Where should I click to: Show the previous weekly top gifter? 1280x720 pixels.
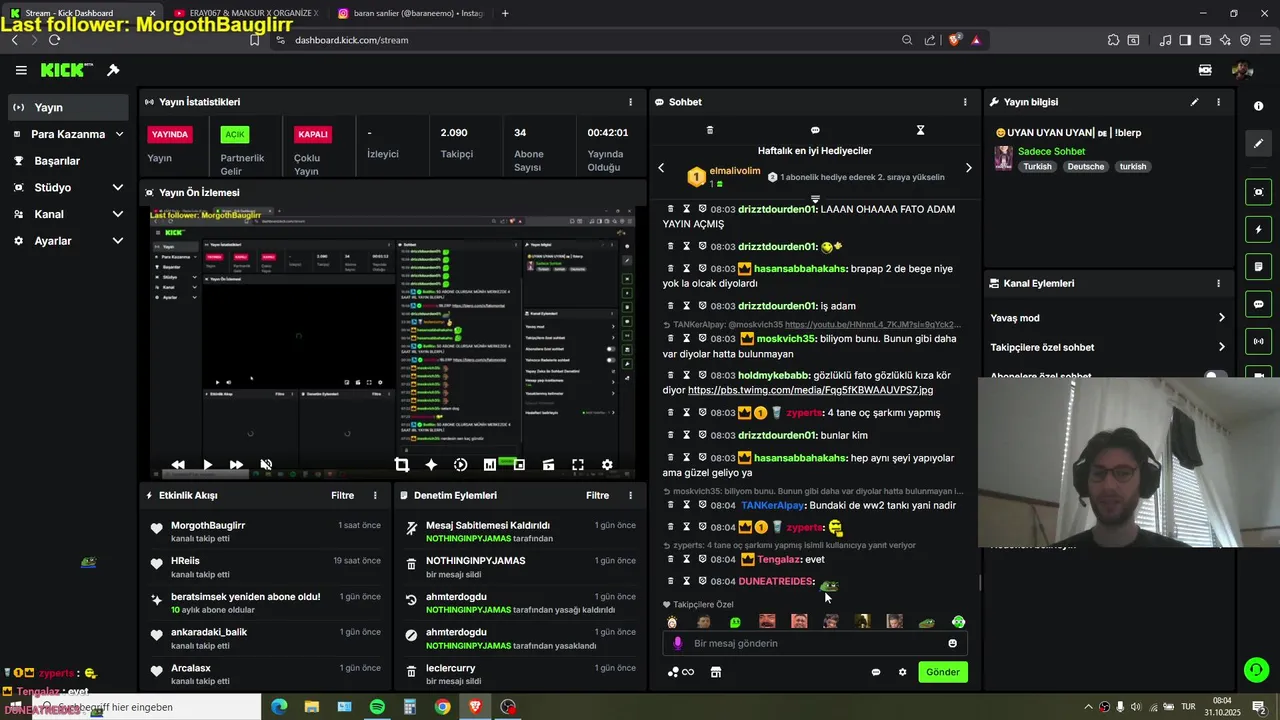tap(661, 168)
